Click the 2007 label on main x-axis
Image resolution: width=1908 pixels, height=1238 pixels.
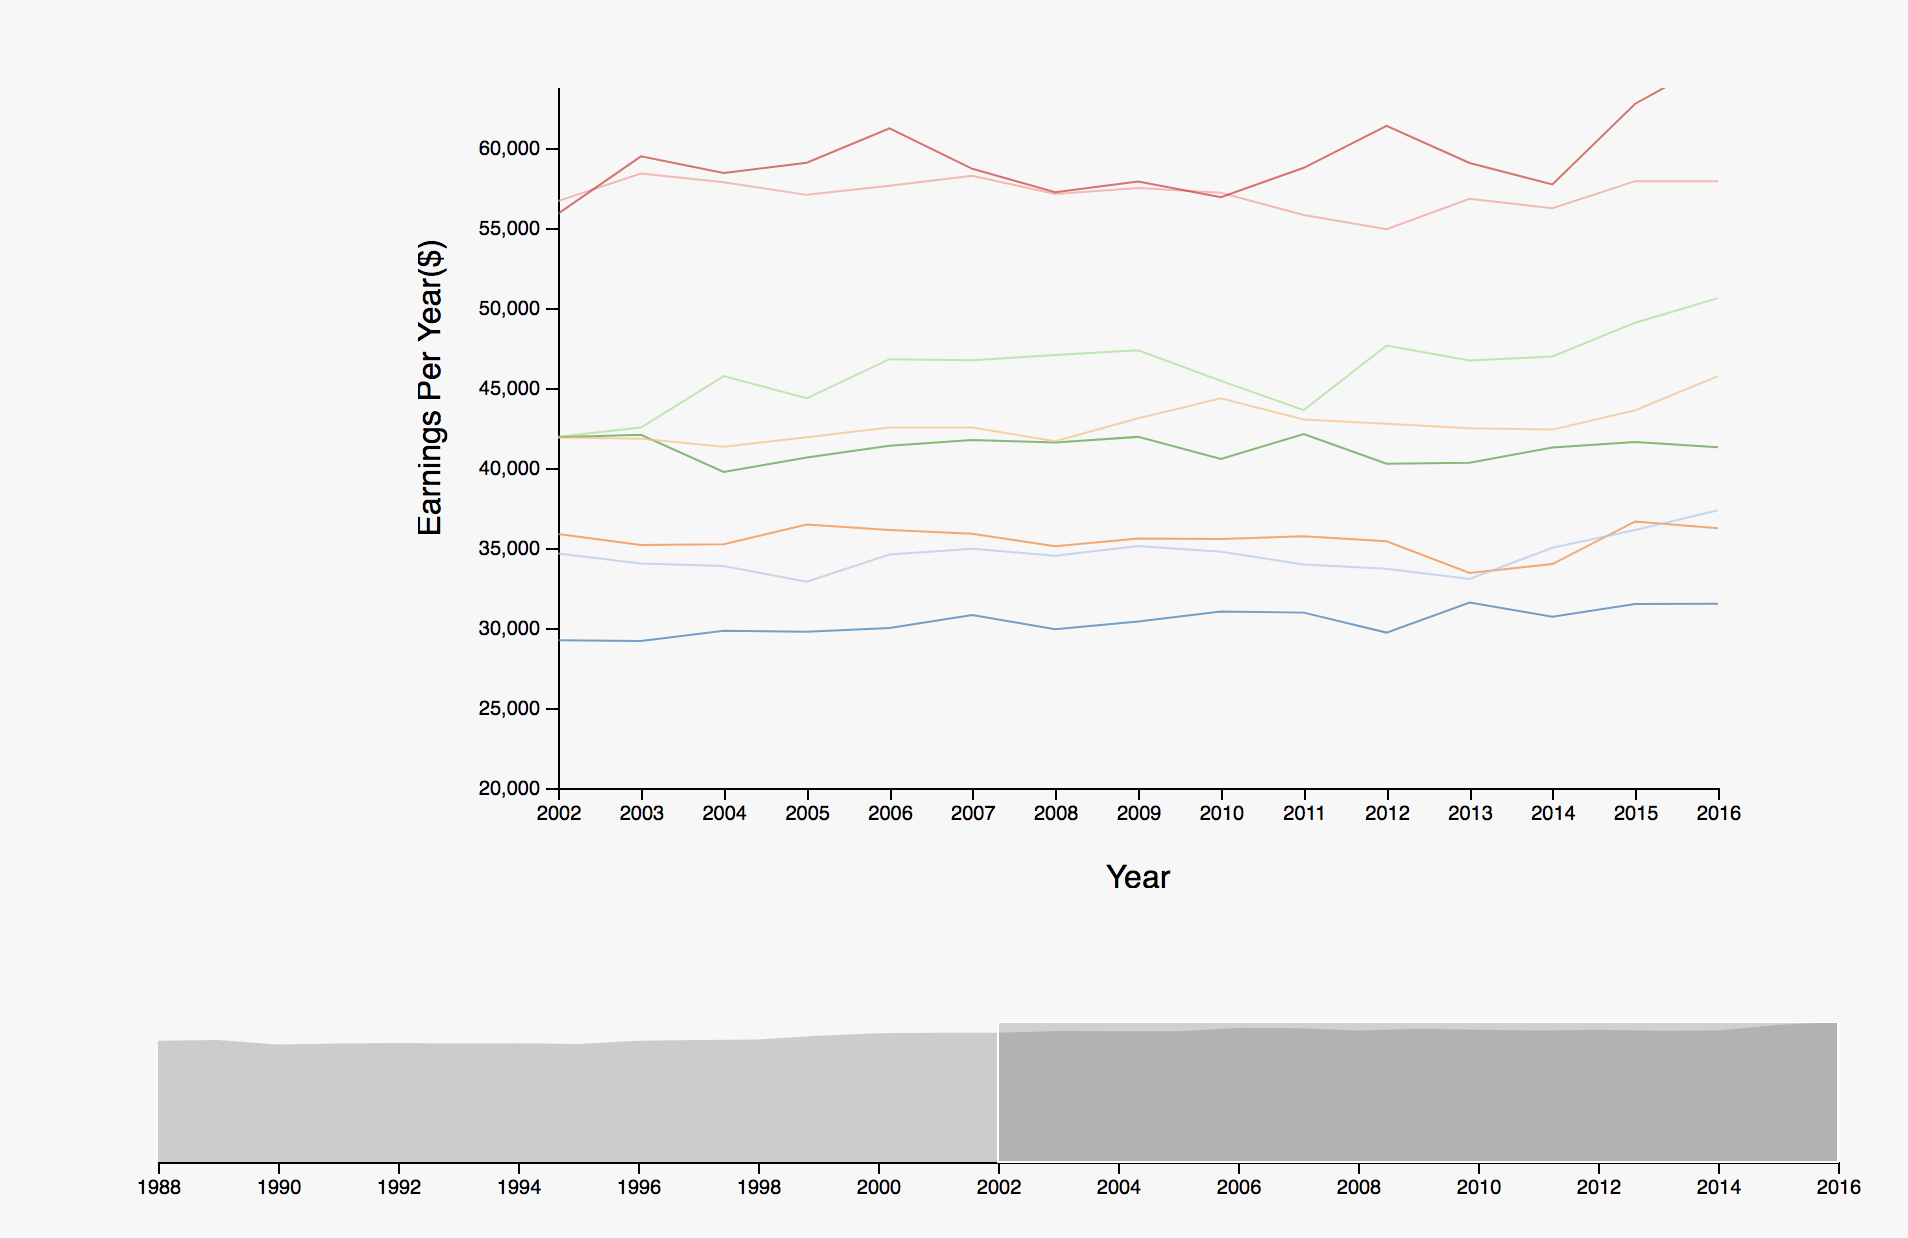click(x=973, y=813)
